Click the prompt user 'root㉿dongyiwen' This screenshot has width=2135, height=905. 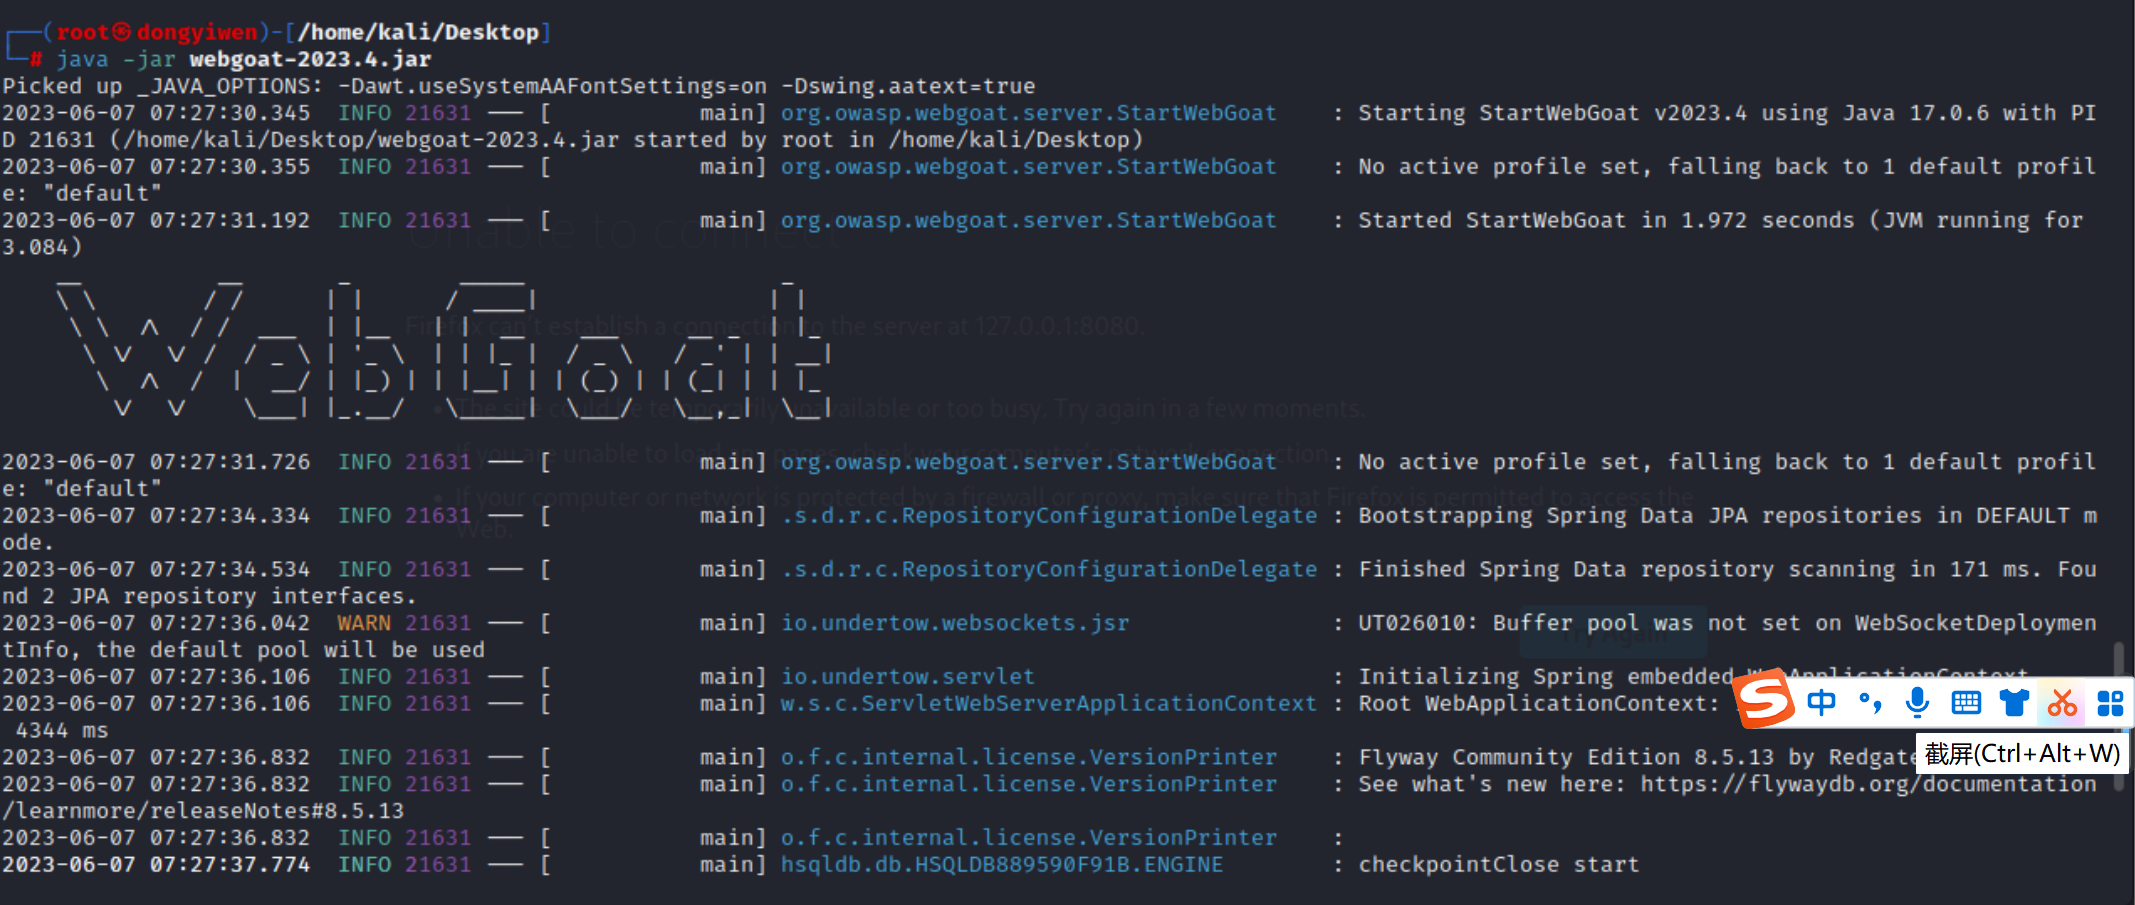157,32
